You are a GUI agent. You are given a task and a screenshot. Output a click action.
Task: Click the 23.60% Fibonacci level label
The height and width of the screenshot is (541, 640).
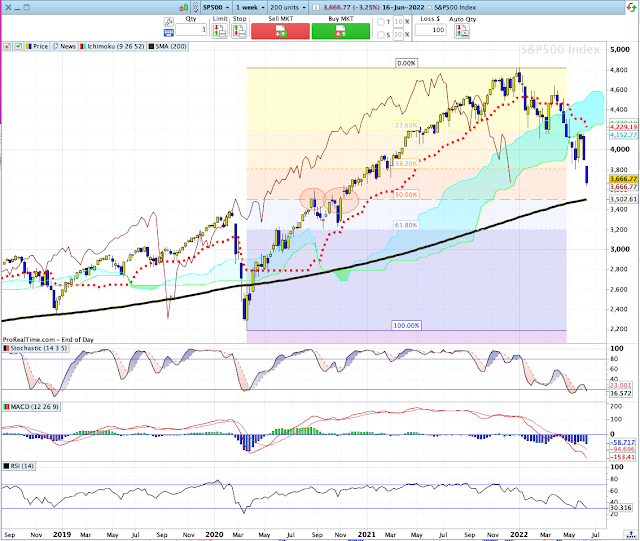(406, 125)
